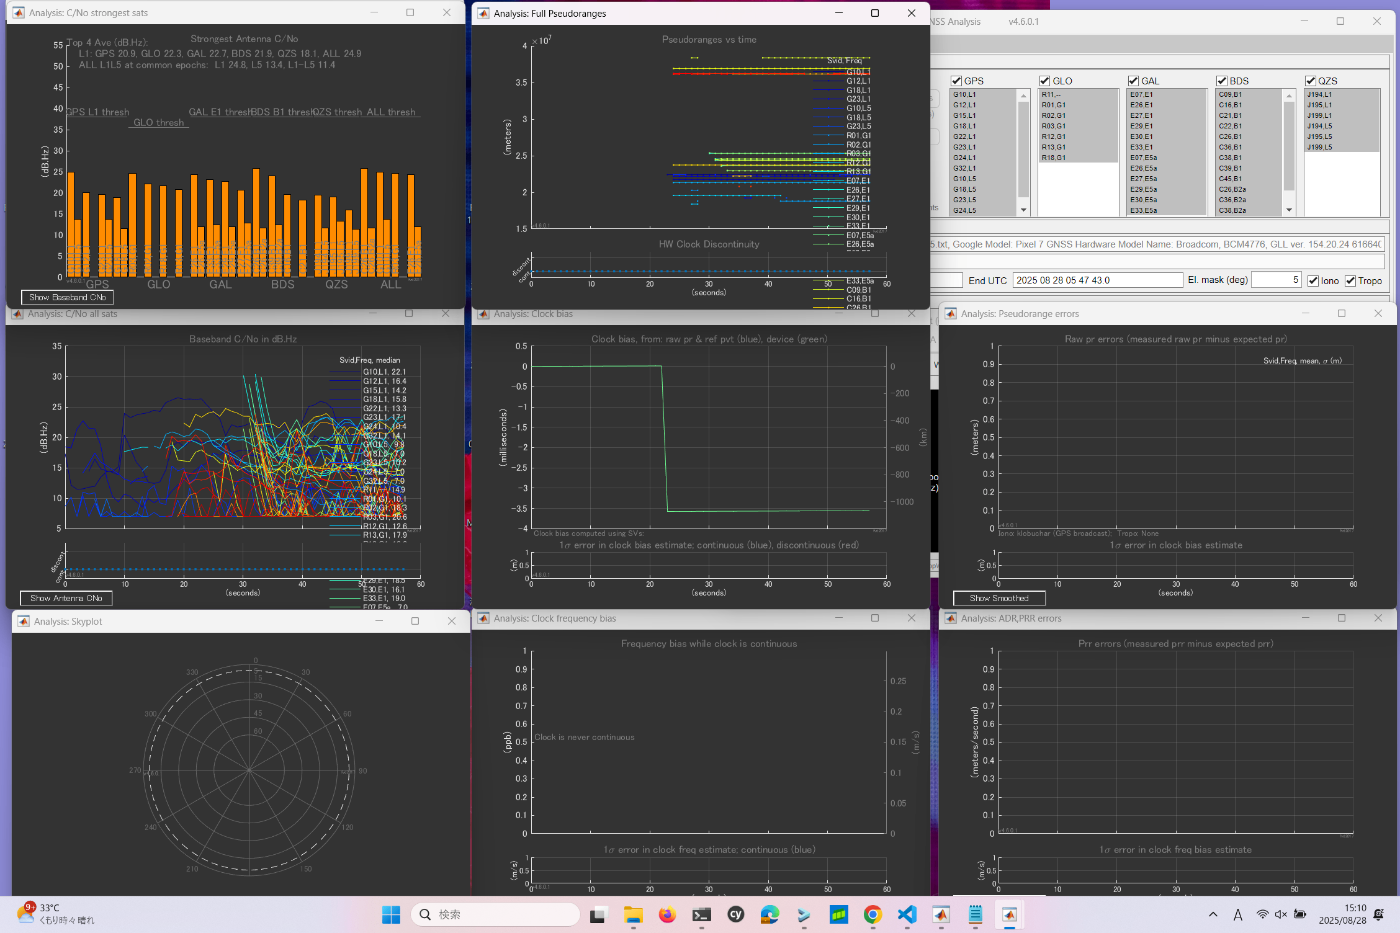The height and width of the screenshot is (933, 1400).
Task: Click the Show Antenna CNo button
Action: 66,598
